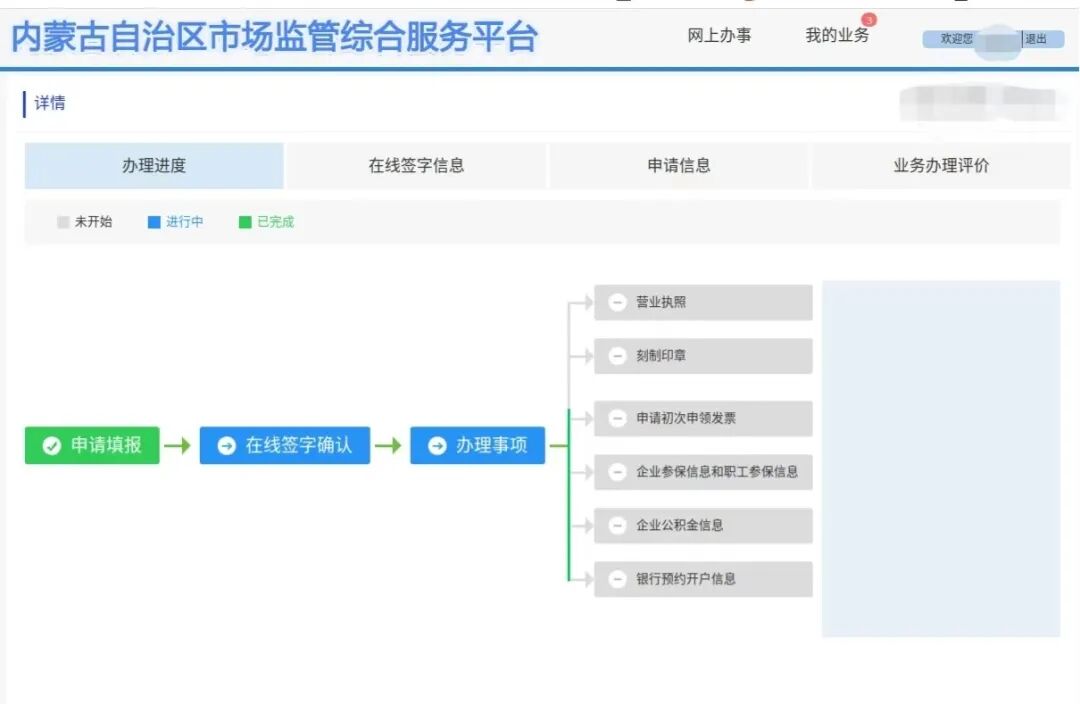The height and width of the screenshot is (704, 1080).
Task: Click the arrow icon inside 在线签字确认 step
Action: [225, 446]
